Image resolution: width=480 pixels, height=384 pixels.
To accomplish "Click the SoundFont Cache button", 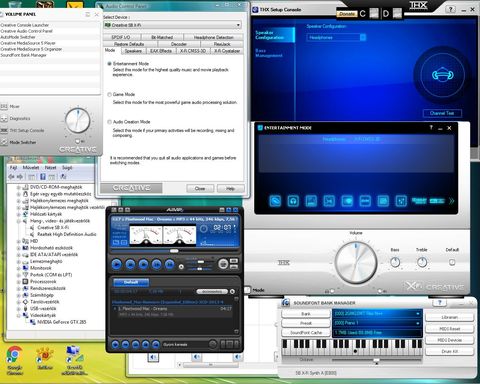I will tap(306, 333).
